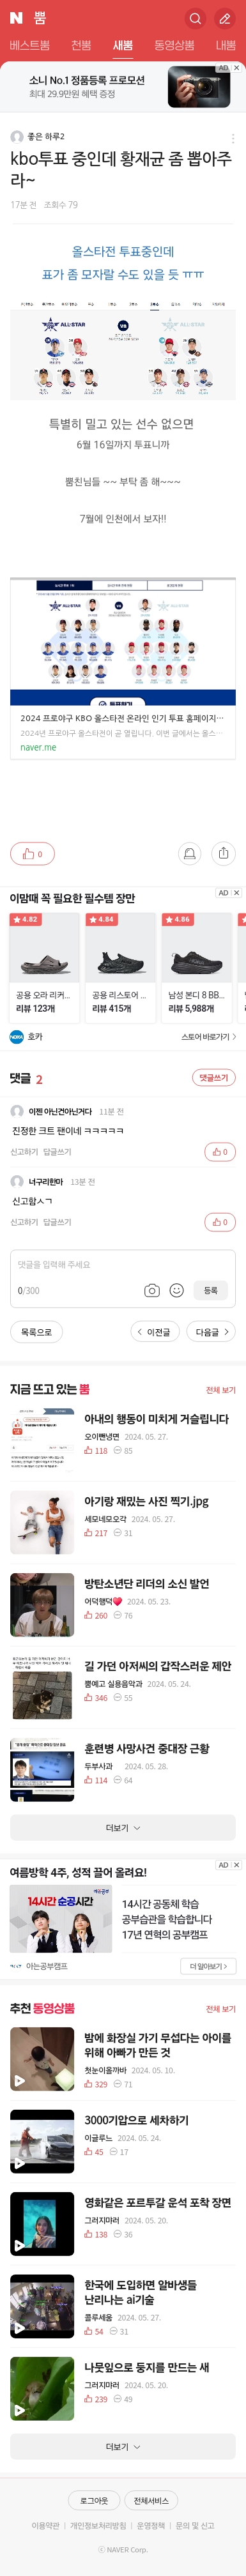Focus the comment input field

point(123,1264)
